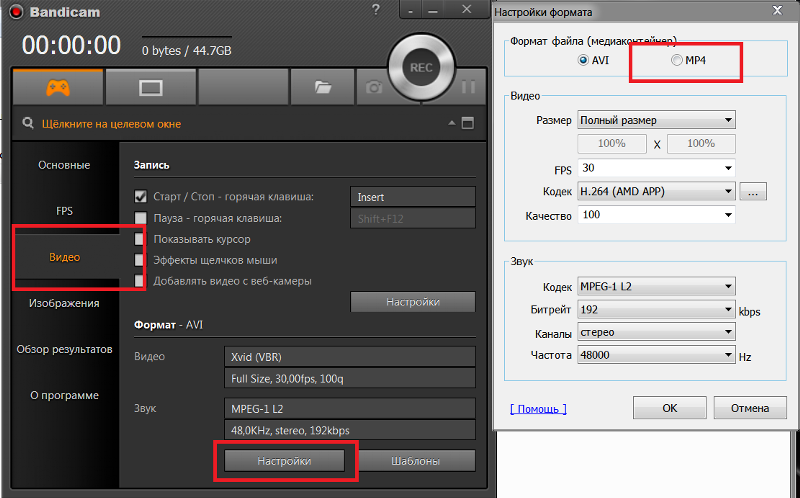Open the Основные sidebar section
Image resolution: width=800 pixels, height=498 pixels.
tap(64, 165)
